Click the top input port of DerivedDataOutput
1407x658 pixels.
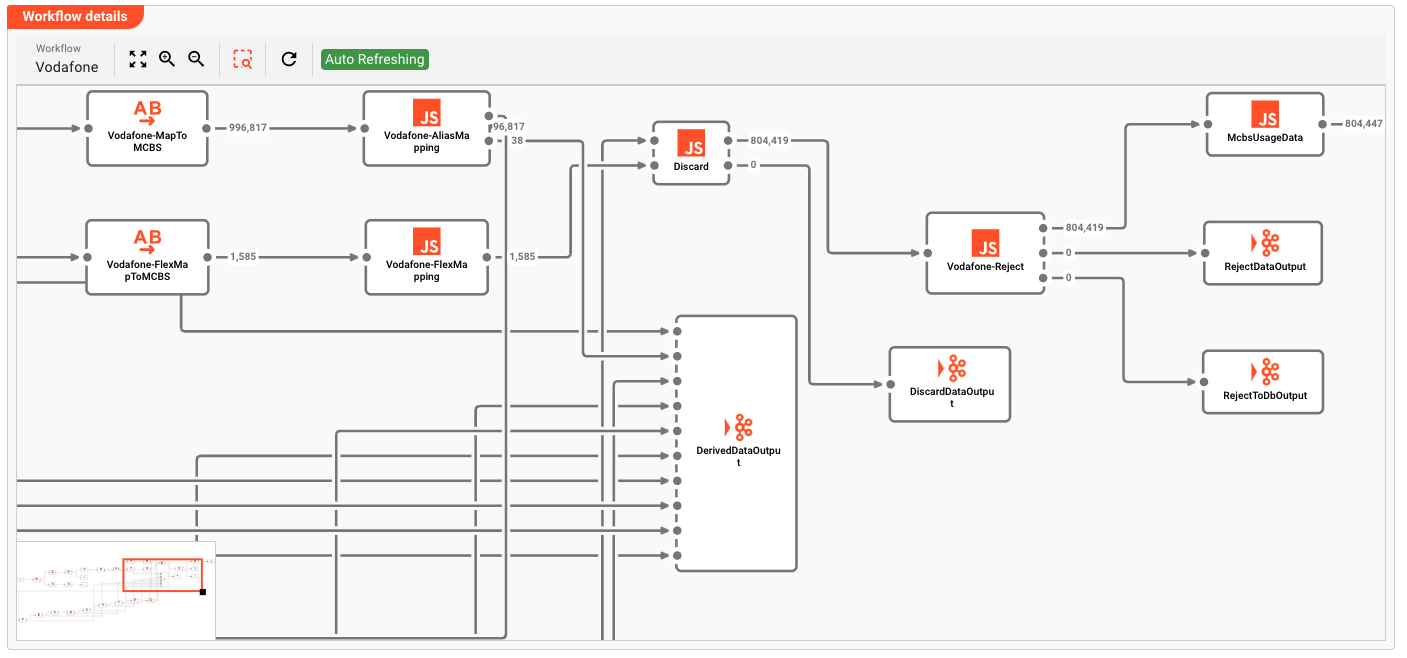677,331
